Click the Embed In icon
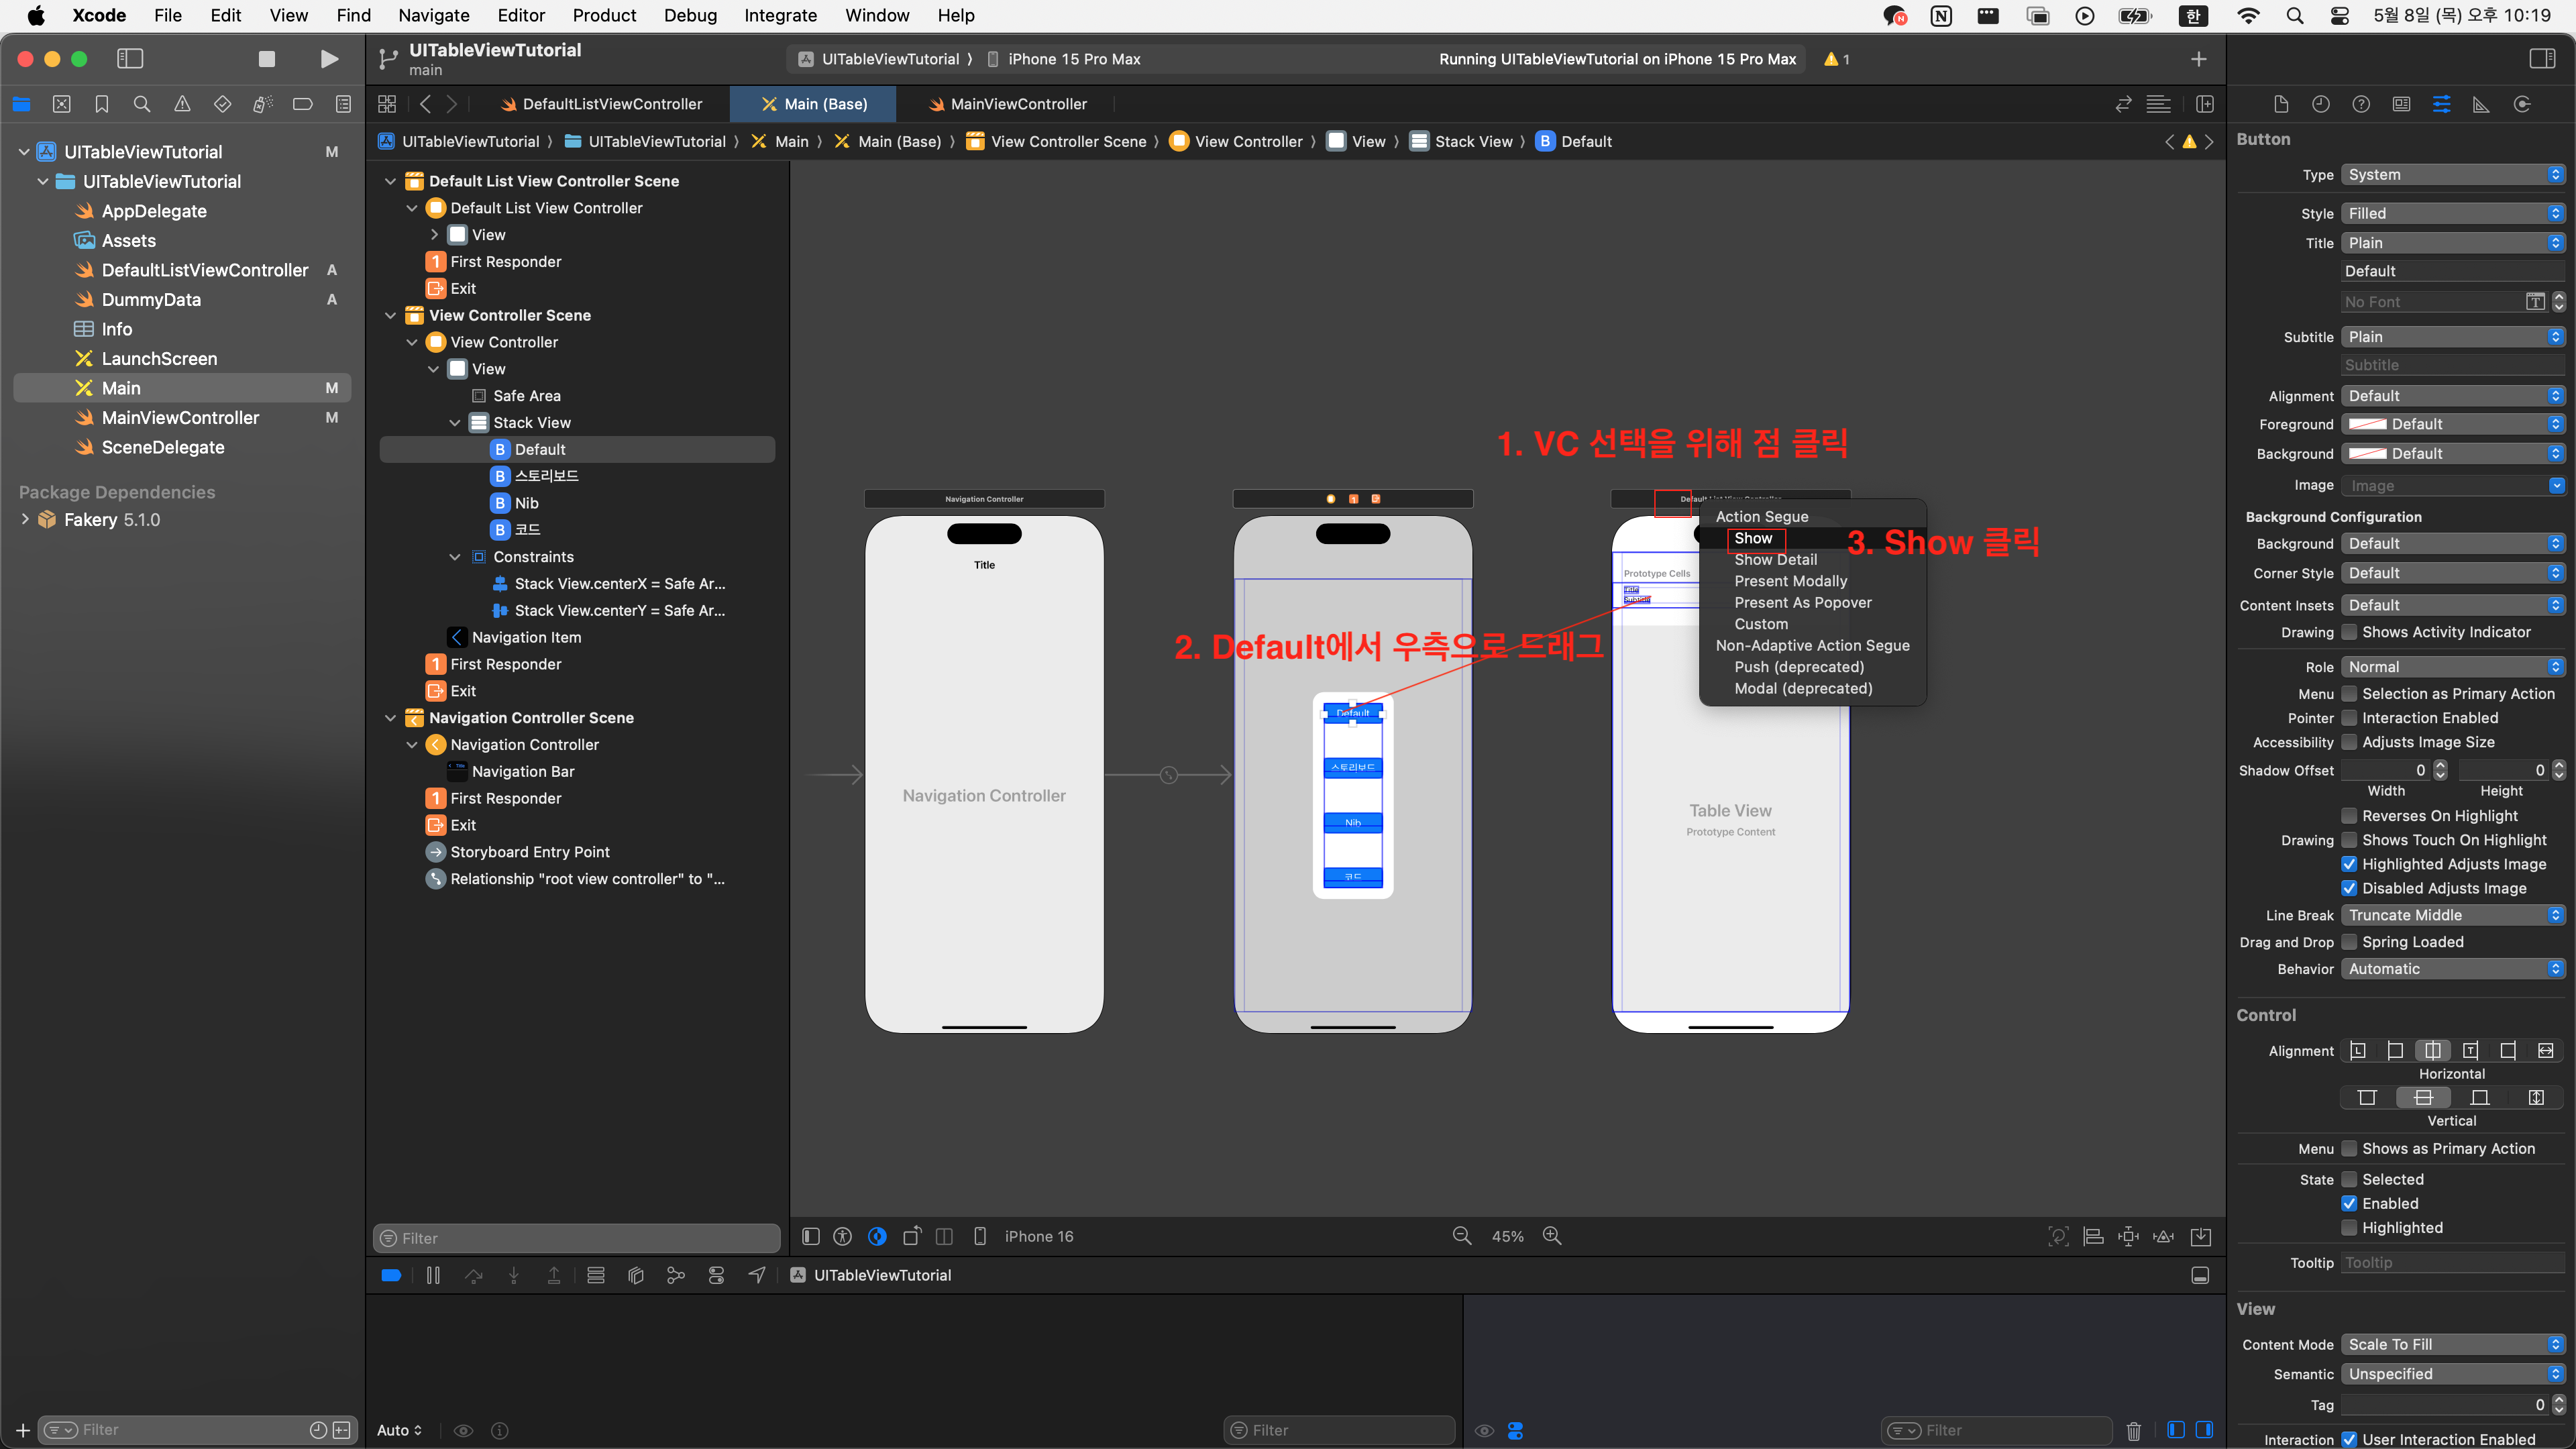2576x1449 pixels. point(2201,1236)
